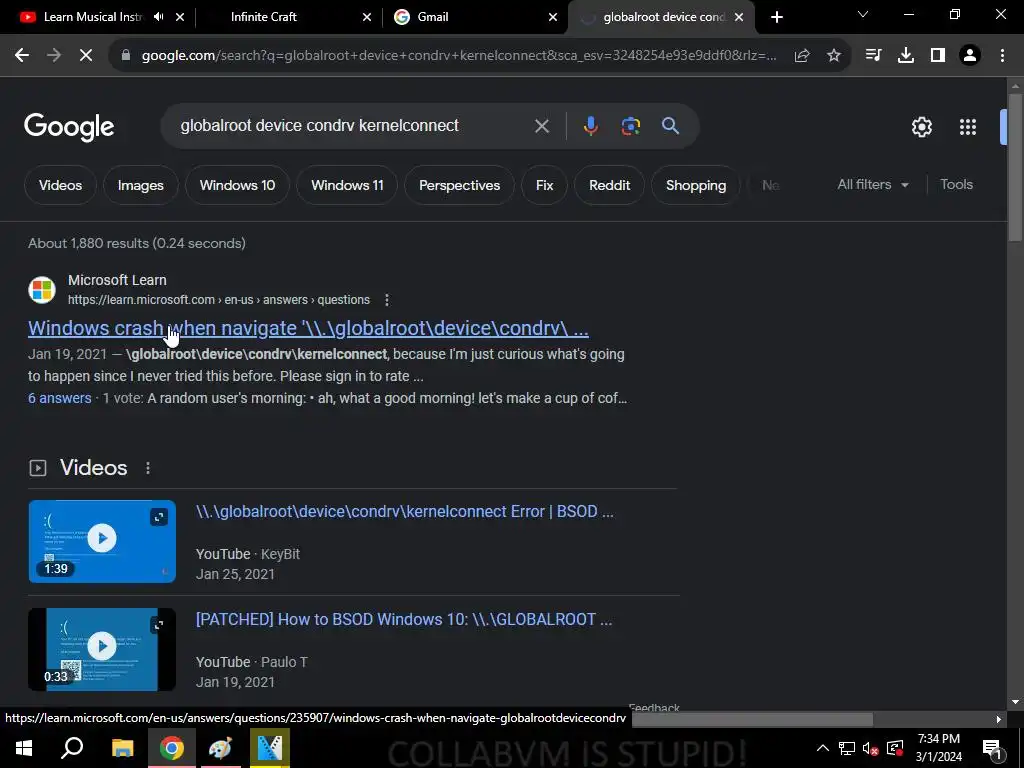Go back using the browser back arrow

coord(22,56)
